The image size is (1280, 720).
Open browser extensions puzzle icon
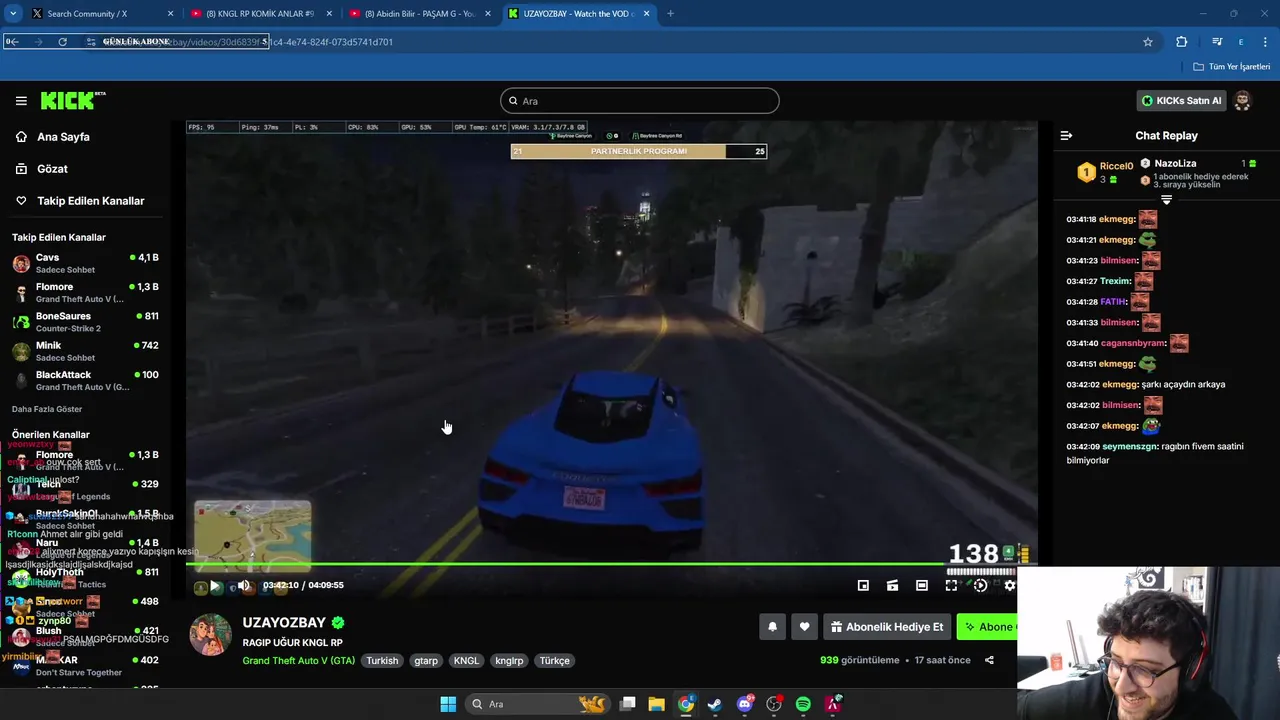[1182, 42]
